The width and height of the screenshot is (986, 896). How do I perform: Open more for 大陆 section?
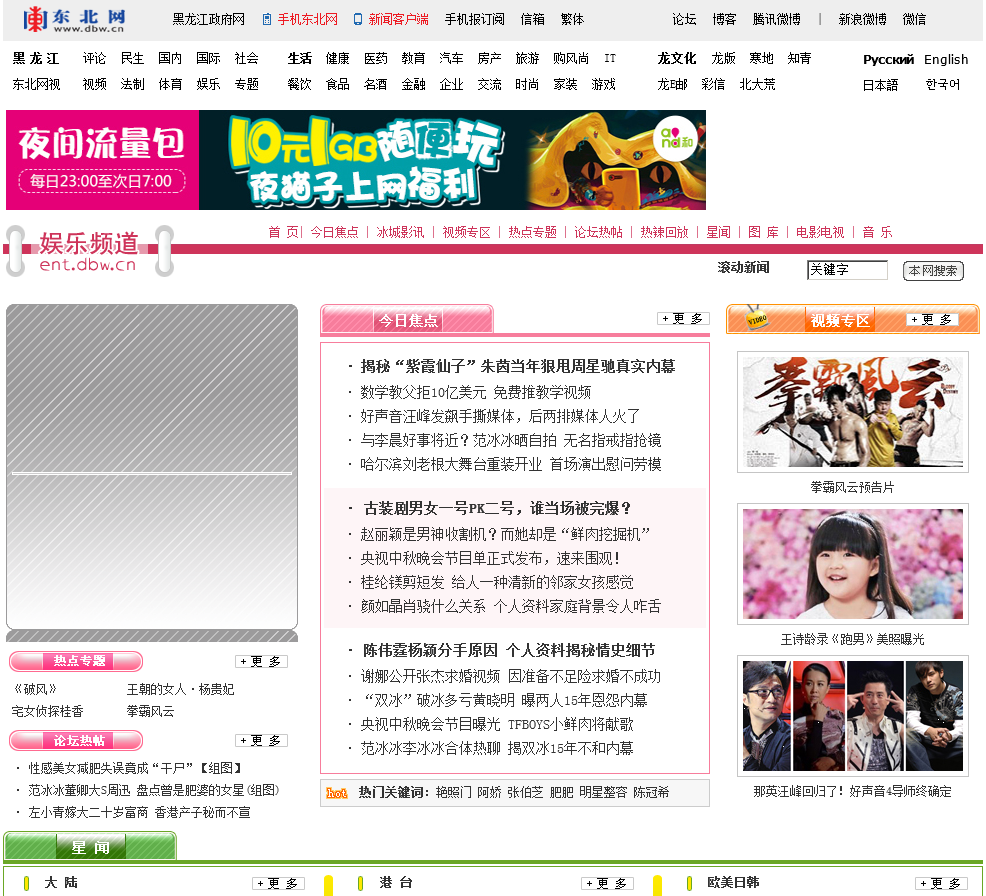click(x=278, y=883)
